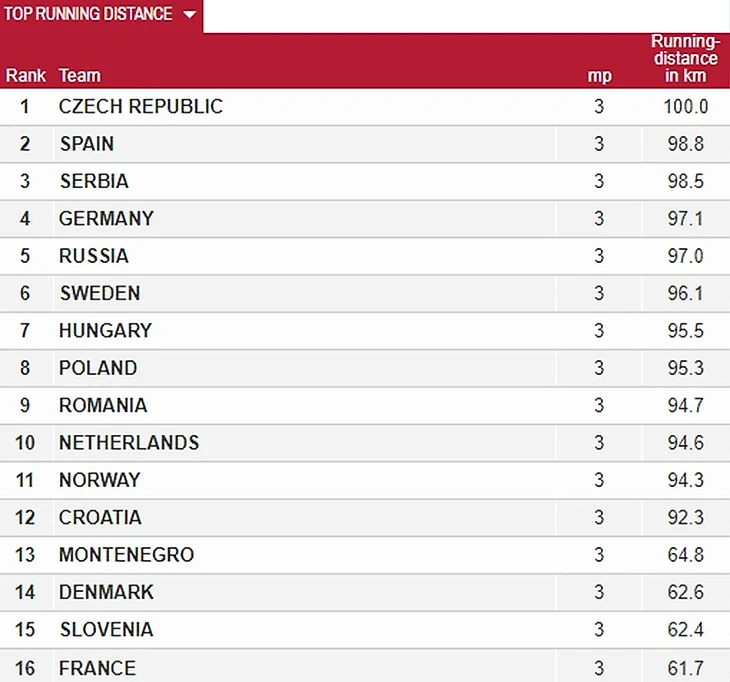Click the Croatia team name
This screenshot has height=682, width=730.
click(x=100, y=517)
